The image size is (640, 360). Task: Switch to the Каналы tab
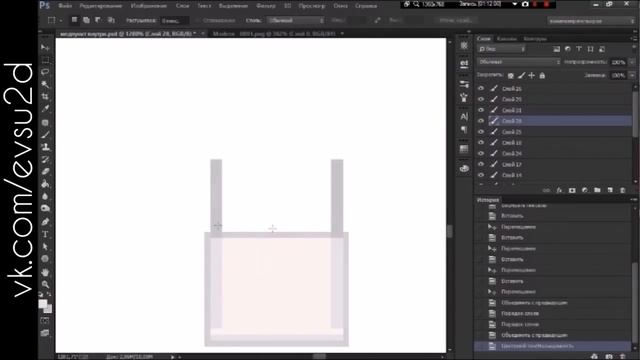point(507,39)
